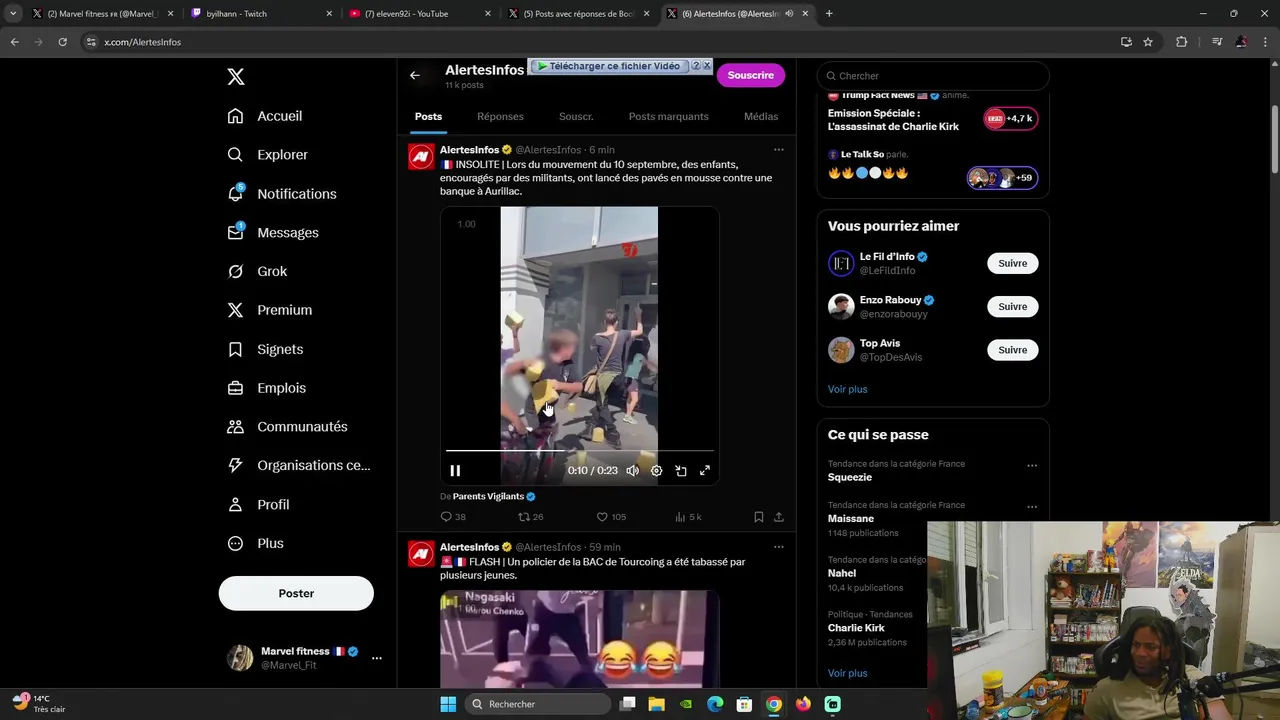Mute the video sound
The width and height of the screenshot is (1280, 720).
coord(632,471)
